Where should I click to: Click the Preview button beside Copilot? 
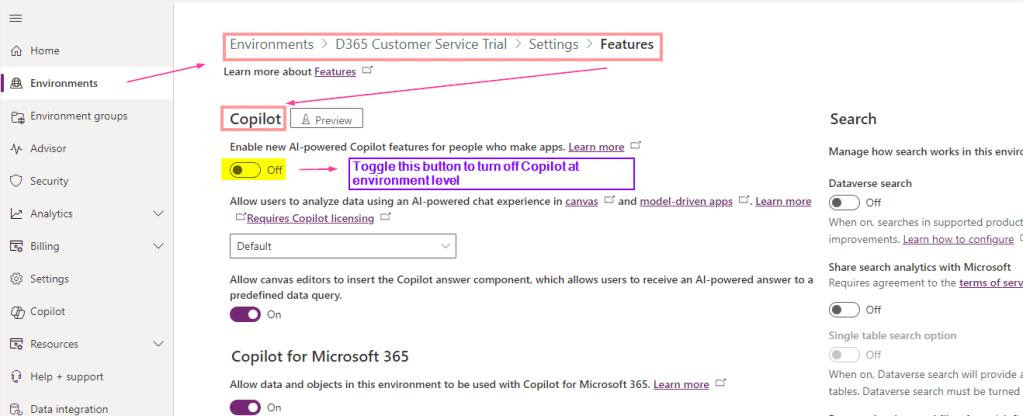326,120
